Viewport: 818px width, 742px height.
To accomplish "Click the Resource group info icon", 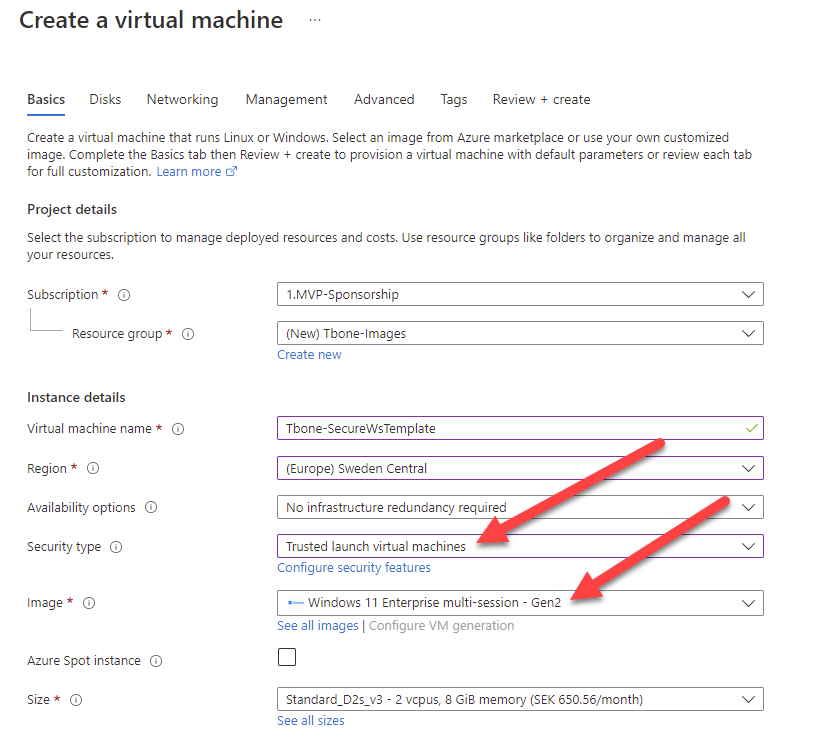I will (x=188, y=334).
